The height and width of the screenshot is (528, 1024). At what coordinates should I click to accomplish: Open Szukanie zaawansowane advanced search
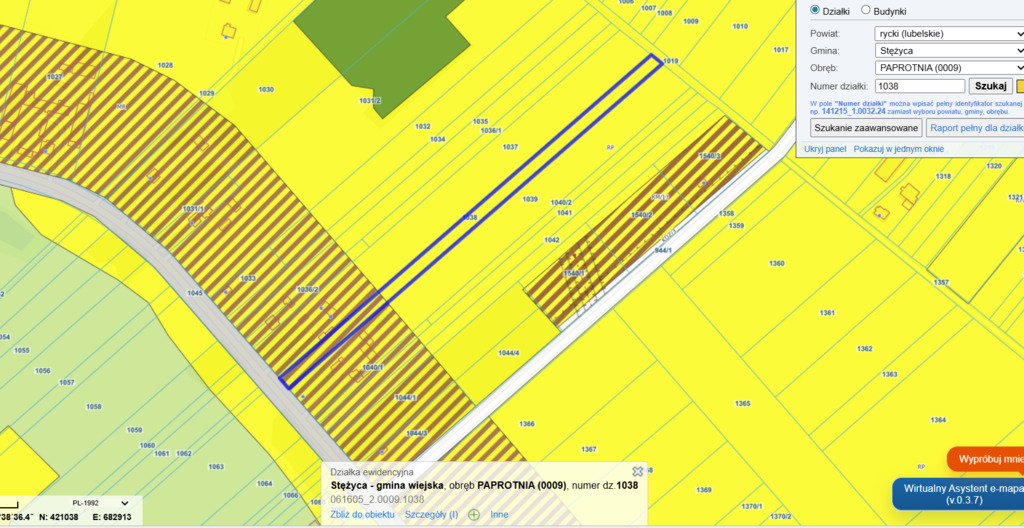(x=866, y=128)
